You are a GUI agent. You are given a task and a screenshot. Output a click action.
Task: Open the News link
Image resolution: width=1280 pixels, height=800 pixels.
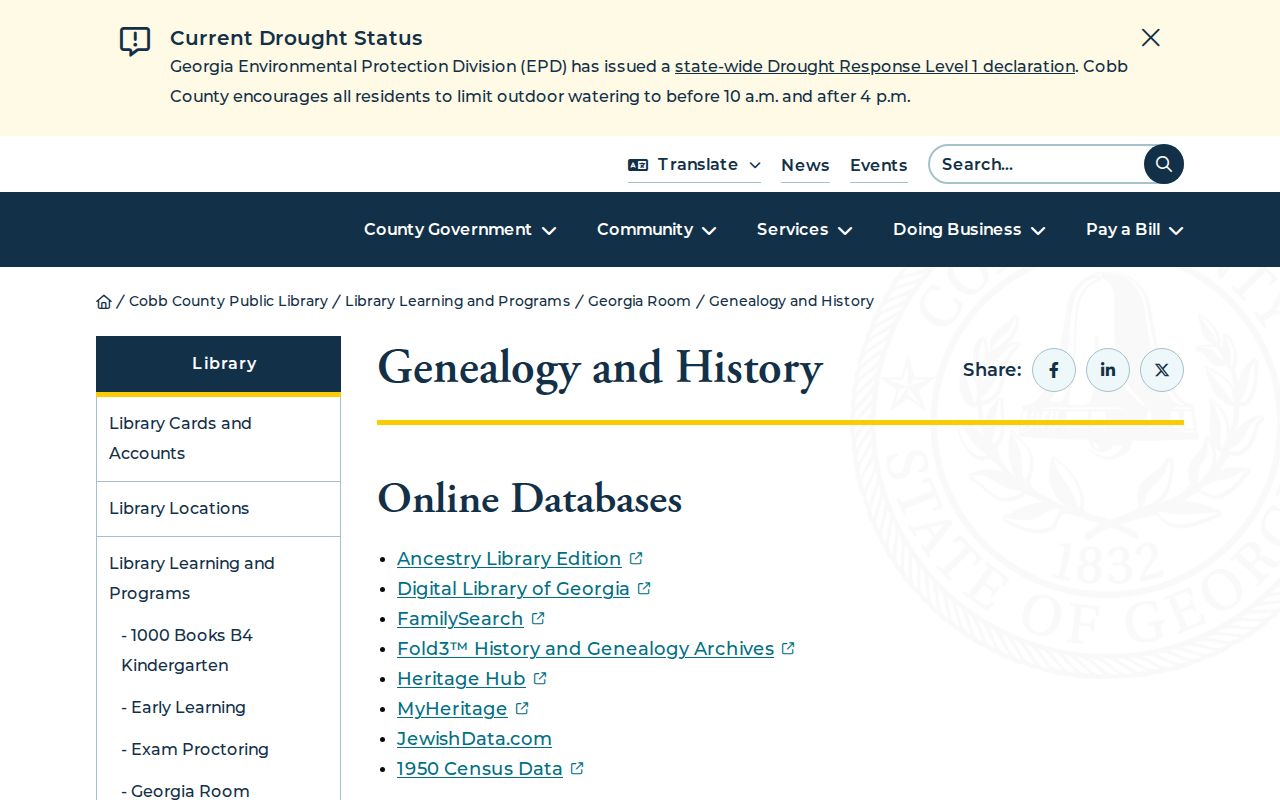click(805, 165)
